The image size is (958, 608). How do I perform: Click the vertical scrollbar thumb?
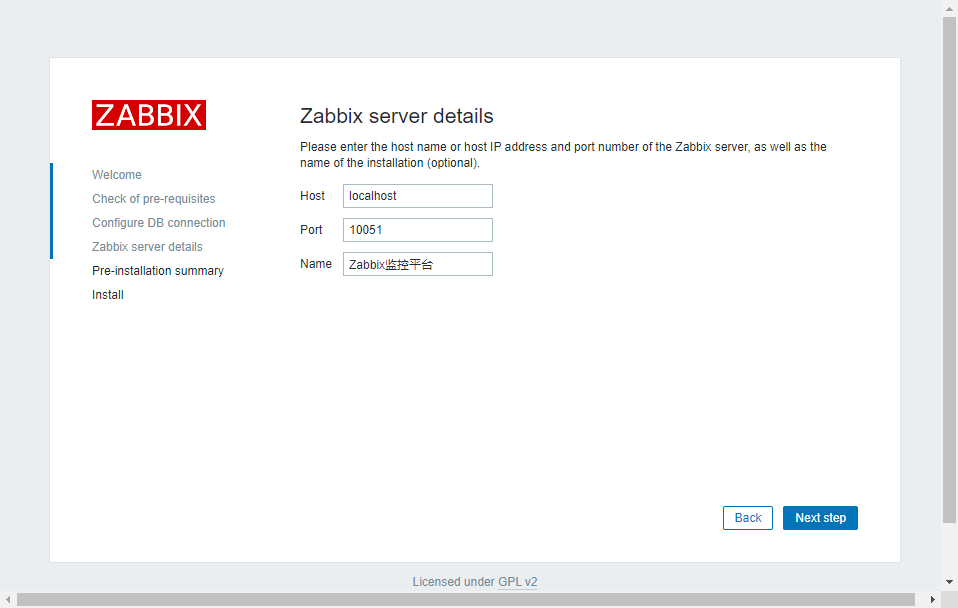[949, 270]
